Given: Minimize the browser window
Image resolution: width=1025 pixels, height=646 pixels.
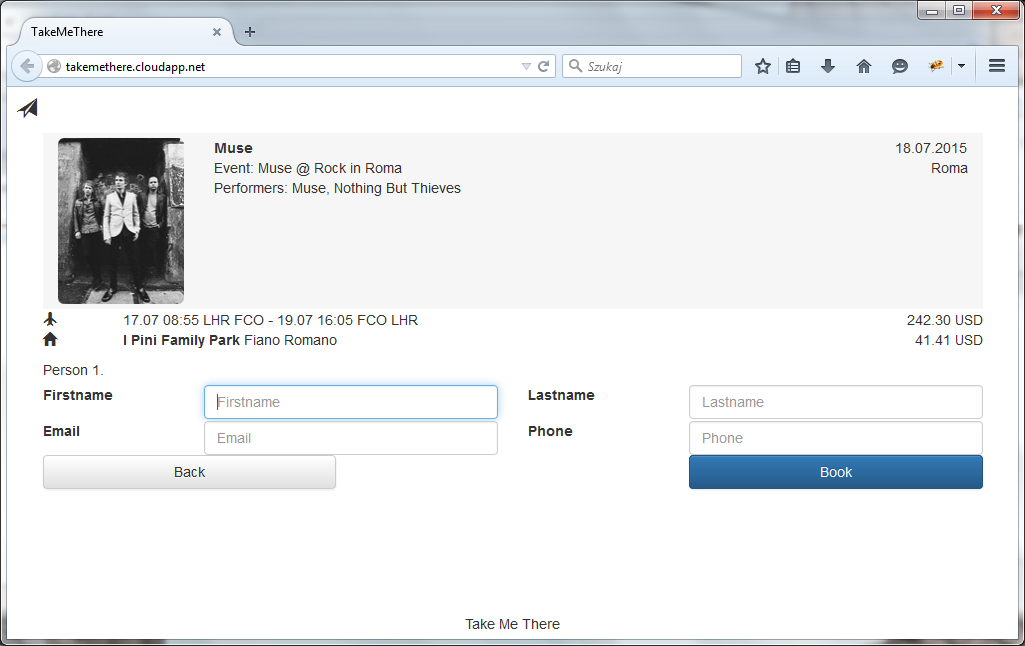Looking at the screenshot, I should [x=932, y=10].
